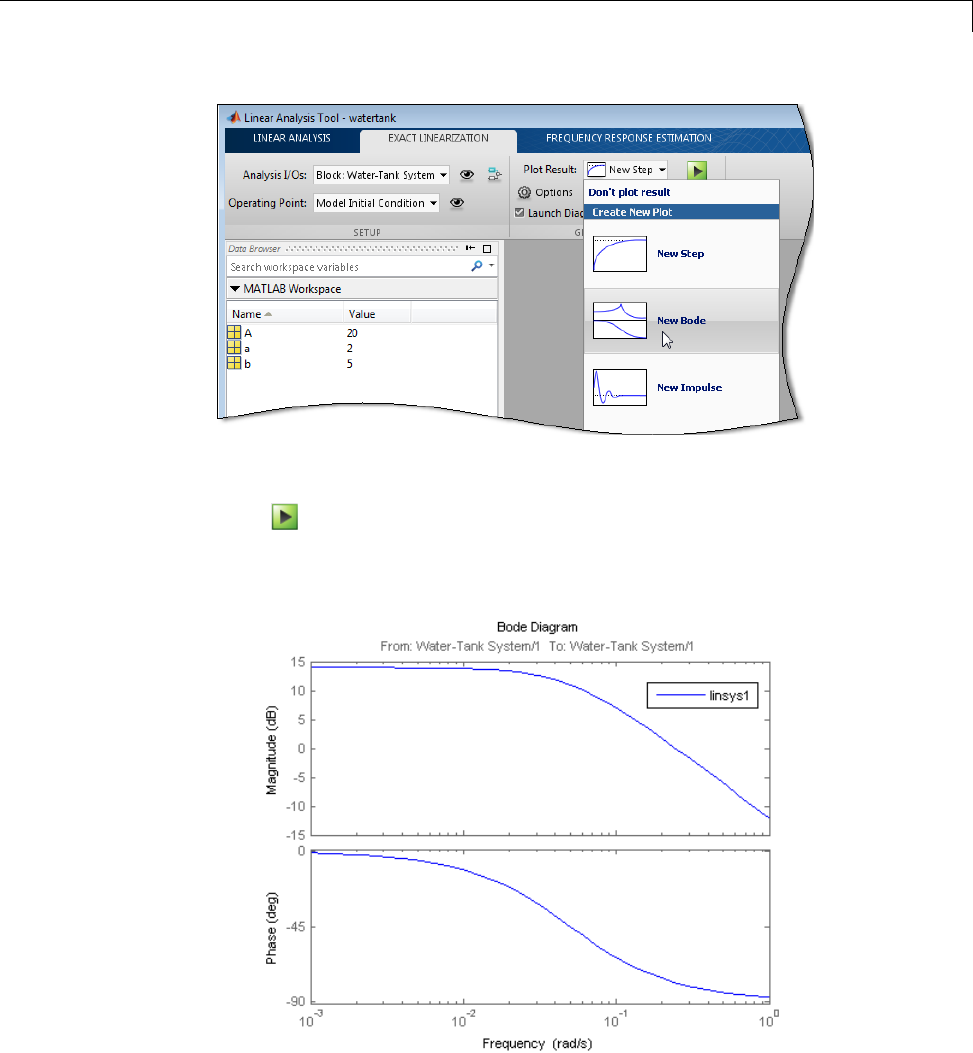
Task: Click the New Step plot thumbnail
Action: tap(620, 254)
